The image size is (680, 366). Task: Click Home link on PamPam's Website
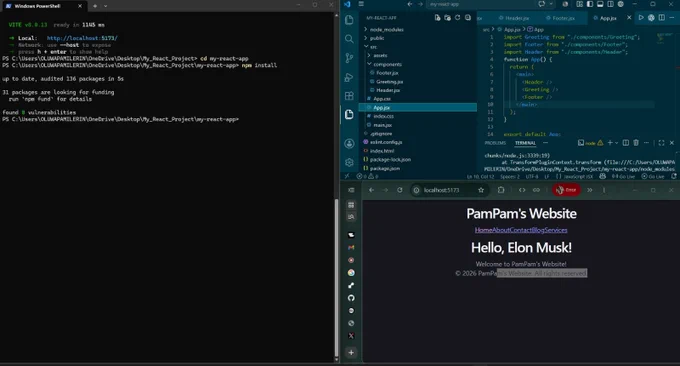pyautogui.click(x=483, y=230)
